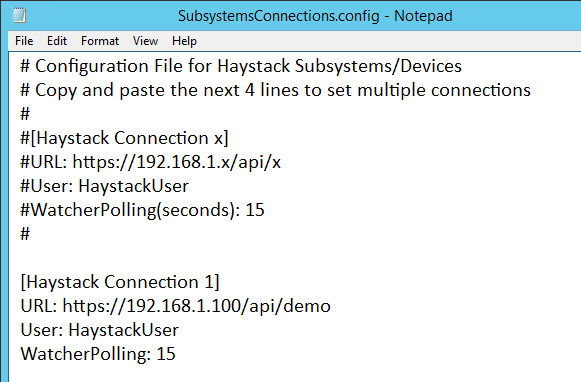Open the Edit menu
Viewport: 581px width, 382px height.
tap(57, 41)
